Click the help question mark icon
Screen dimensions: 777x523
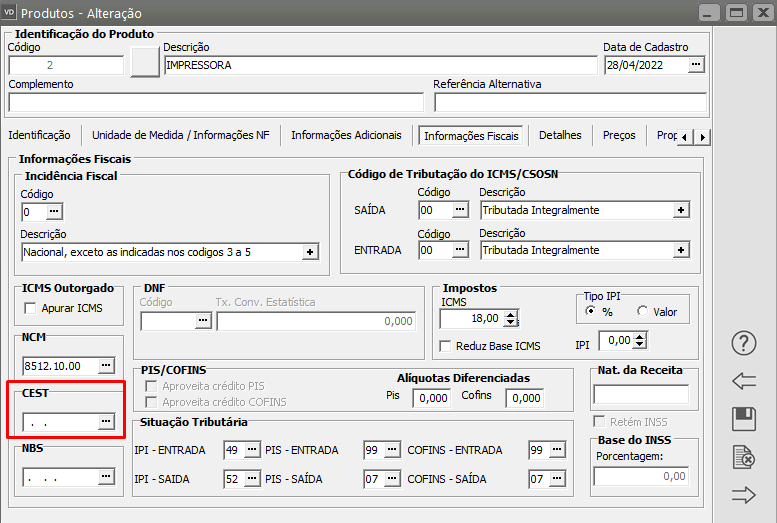[744, 343]
